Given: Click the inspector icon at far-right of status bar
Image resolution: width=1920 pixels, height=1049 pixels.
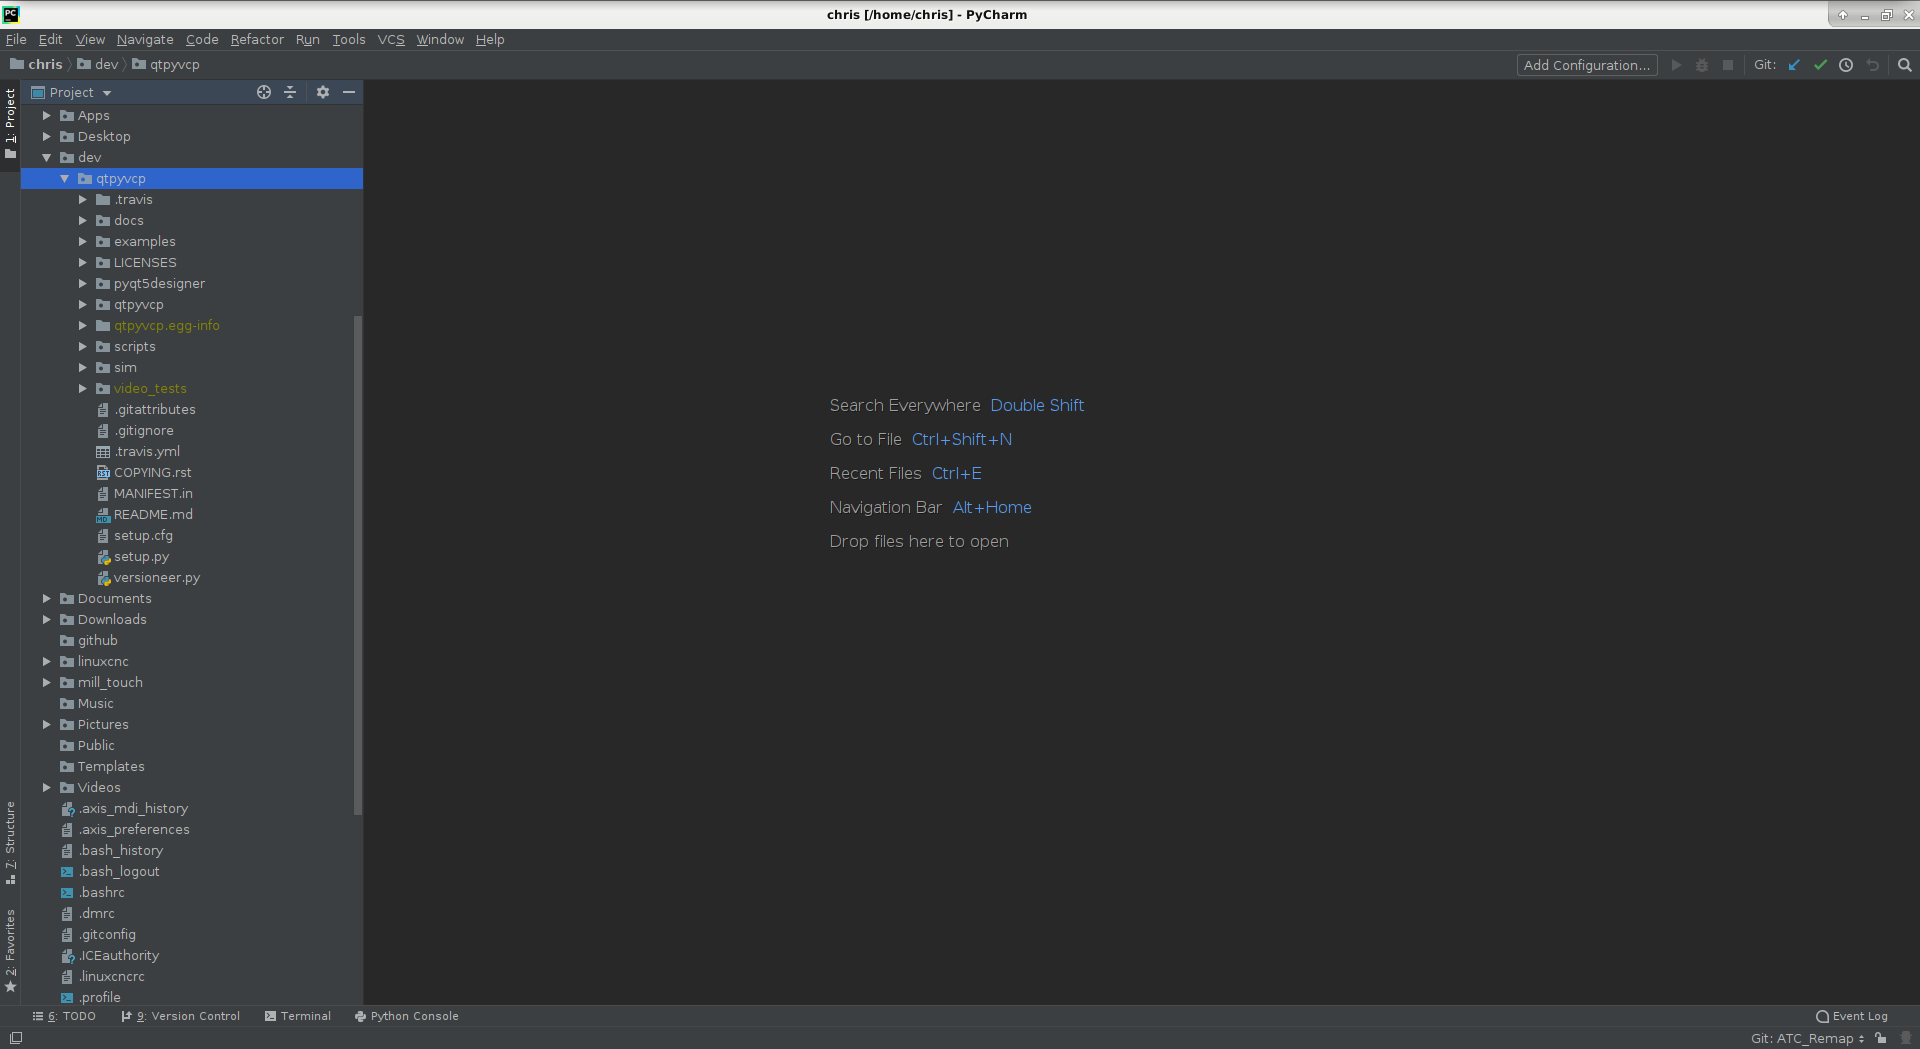Looking at the screenshot, I should pyautogui.click(x=1905, y=1038).
